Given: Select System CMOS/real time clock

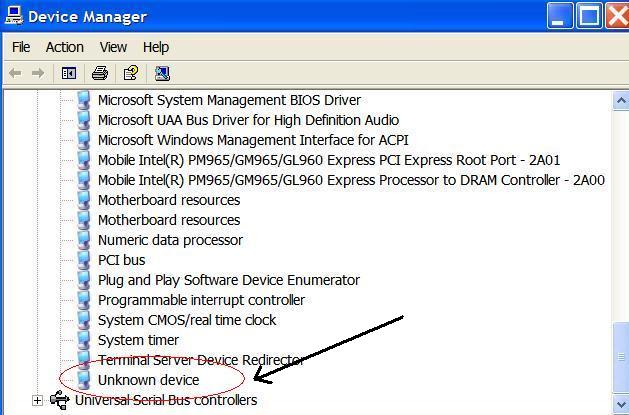Looking at the screenshot, I should (x=187, y=320).
